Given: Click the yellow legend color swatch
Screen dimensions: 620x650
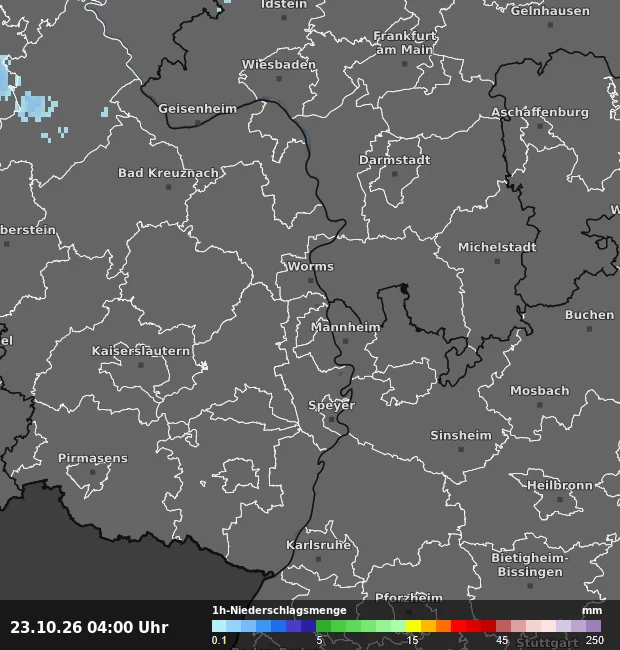Looking at the screenshot, I should point(413,626).
